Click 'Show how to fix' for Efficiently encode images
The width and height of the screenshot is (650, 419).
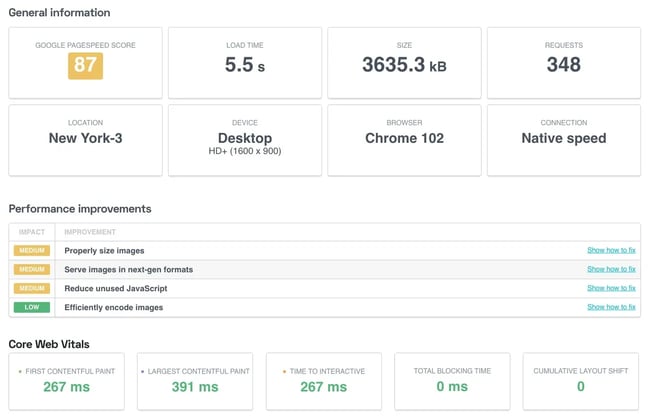pyautogui.click(x=611, y=307)
